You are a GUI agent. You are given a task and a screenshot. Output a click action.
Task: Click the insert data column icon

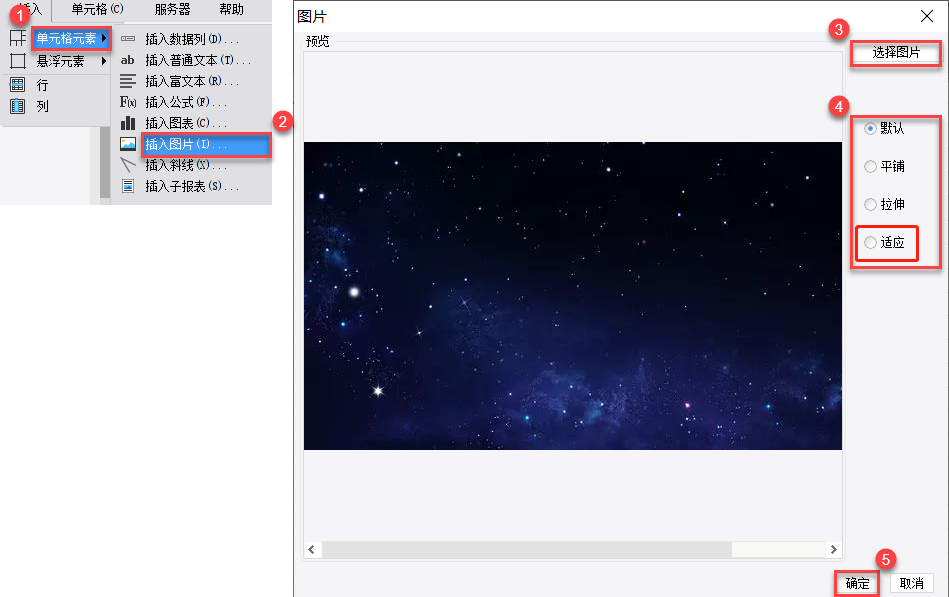(128, 39)
